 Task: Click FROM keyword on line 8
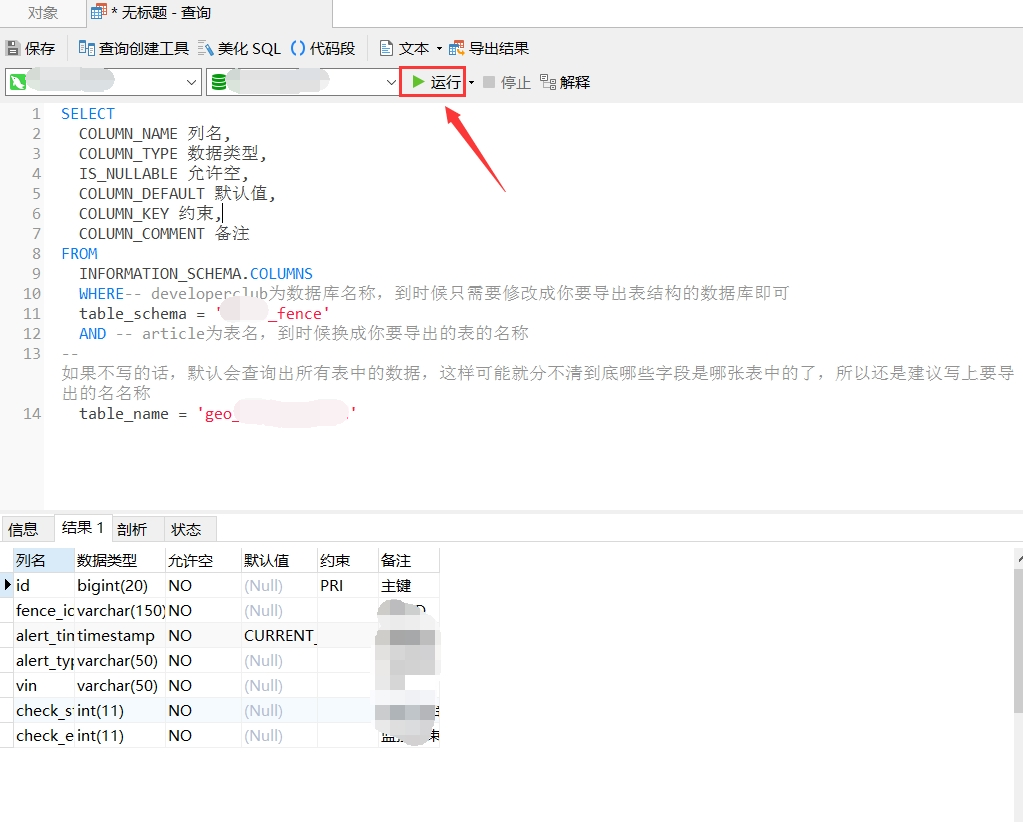[79, 253]
